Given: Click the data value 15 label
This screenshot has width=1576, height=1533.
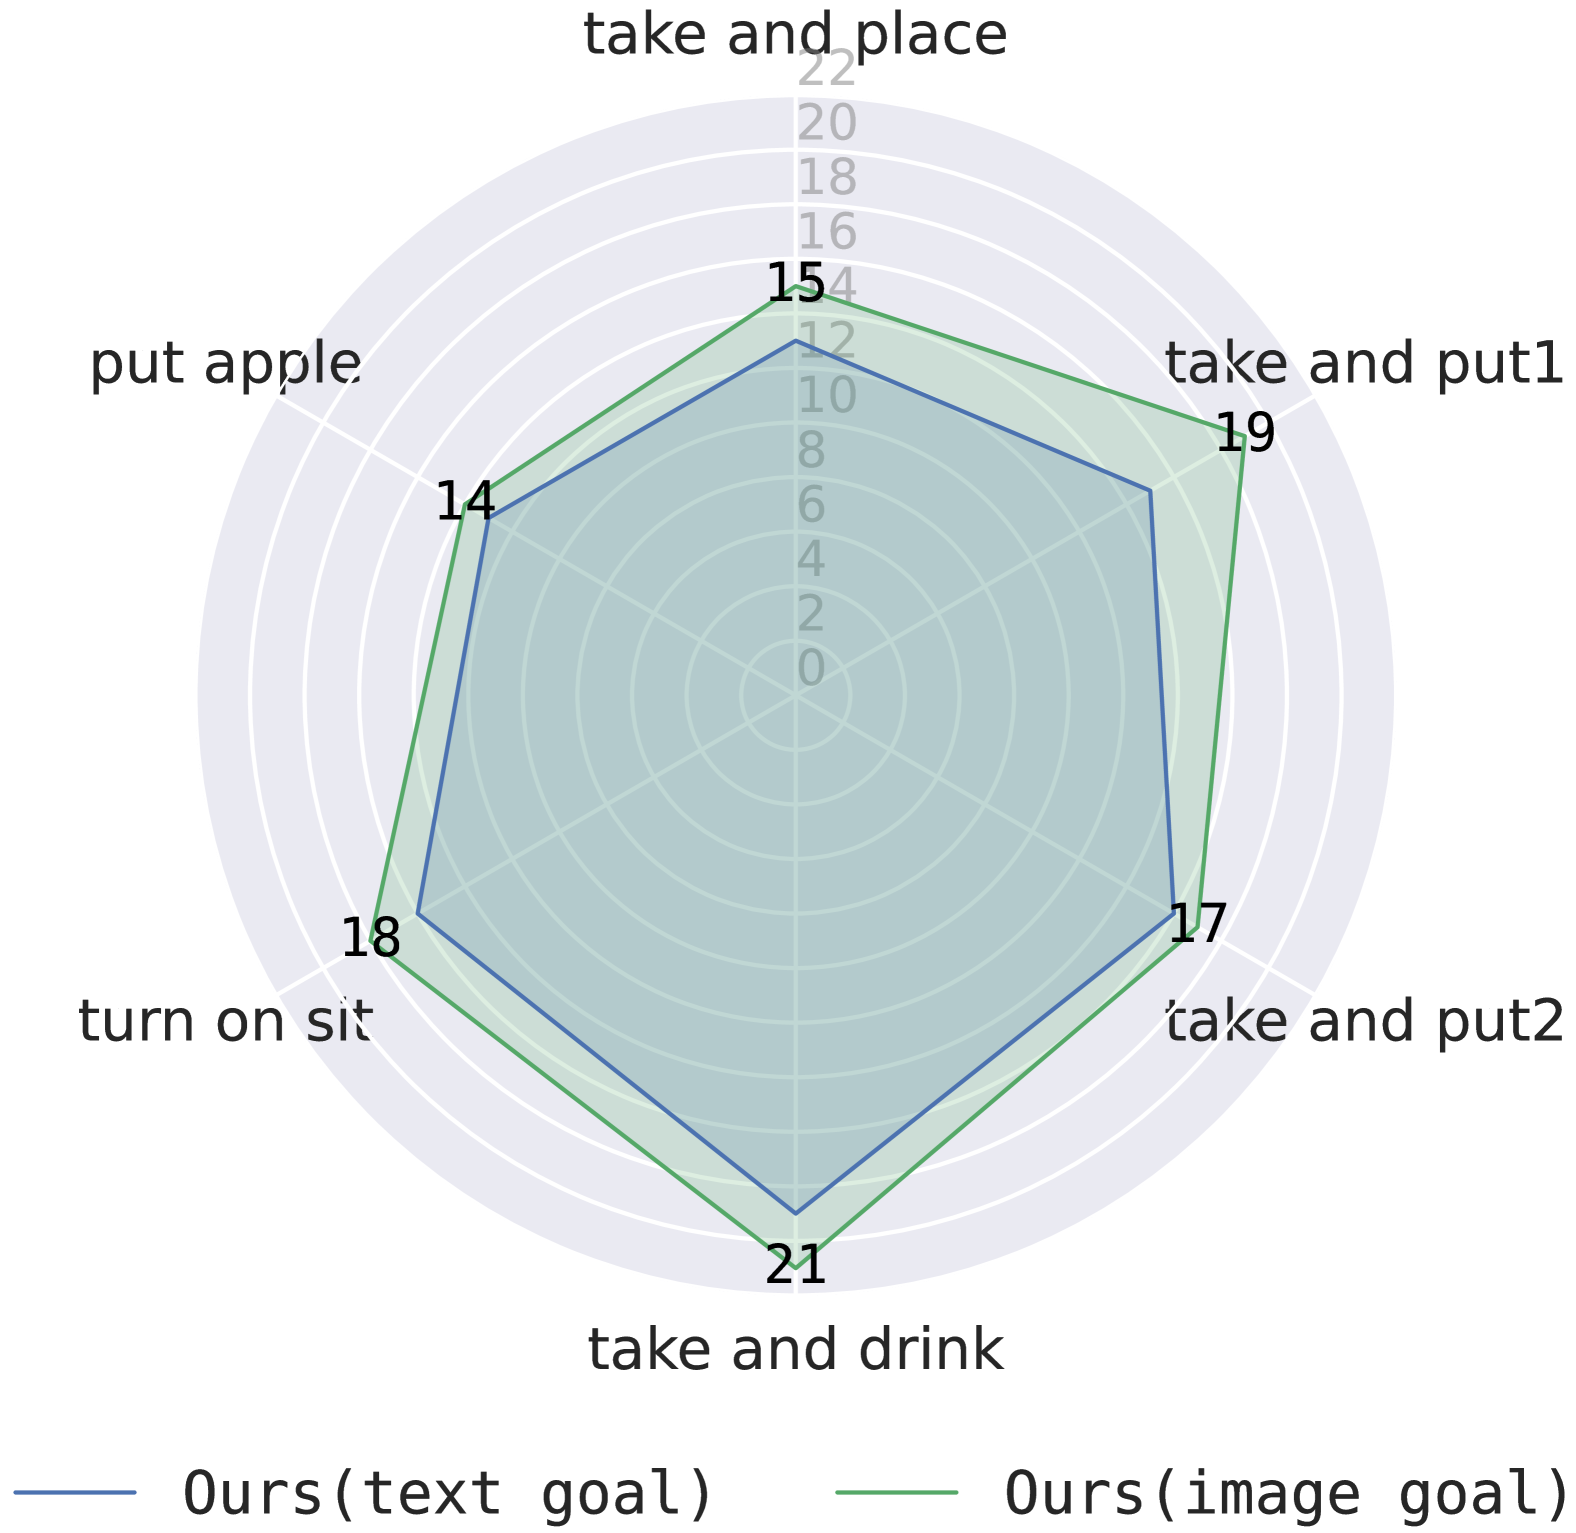Looking at the screenshot, I should (x=795, y=283).
